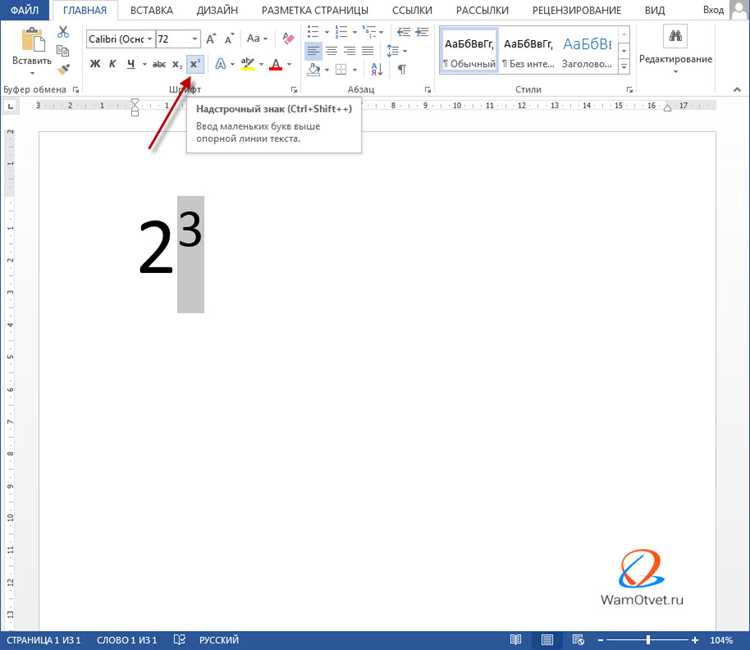The width and height of the screenshot is (750, 650).
Task: Click СЛОВО 1 ИЗ 1 word count
Action: point(127,640)
